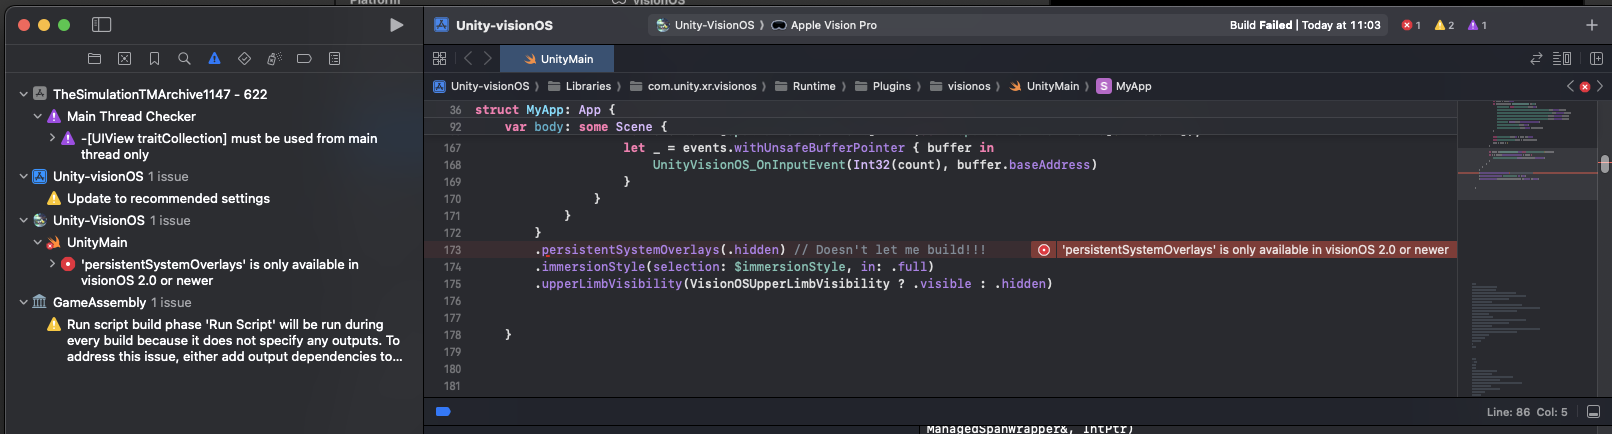Open the Test navigator diamond icon

[244, 59]
